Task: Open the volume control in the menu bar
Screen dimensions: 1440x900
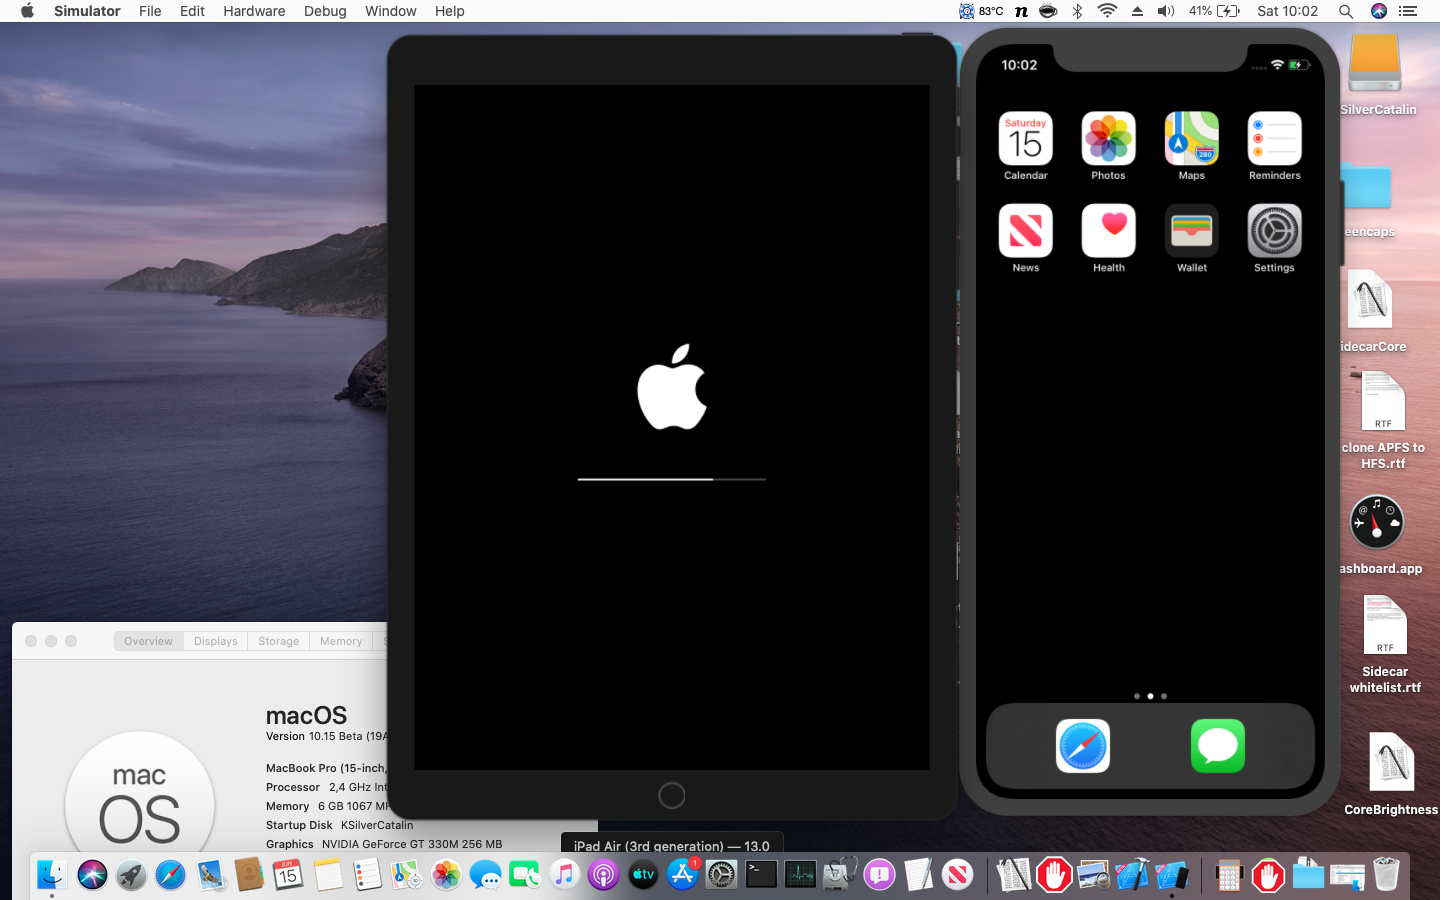Action: point(1166,11)
